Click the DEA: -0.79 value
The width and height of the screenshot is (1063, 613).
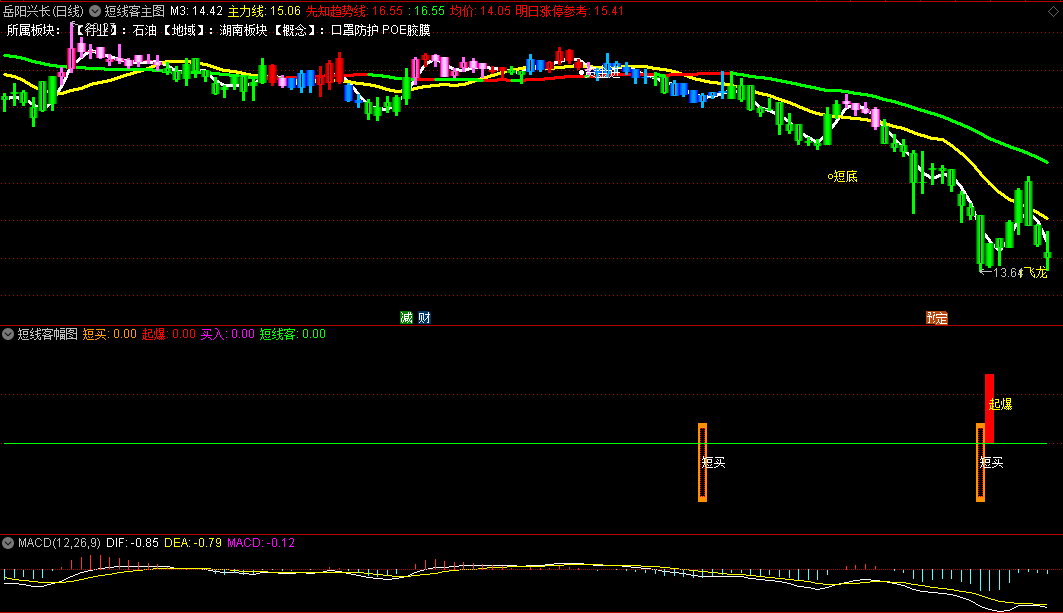(x=193, y=542)
